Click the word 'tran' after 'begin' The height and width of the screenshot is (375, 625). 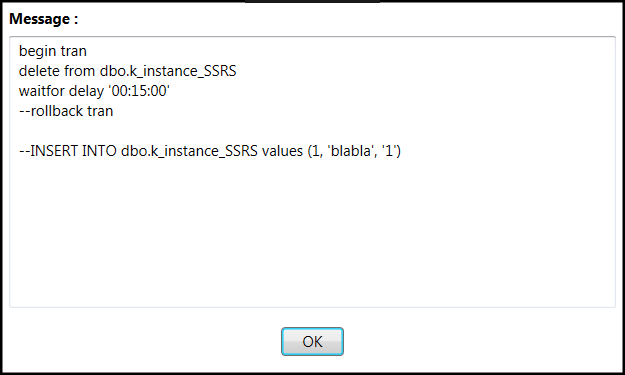[x=74, y=51]
